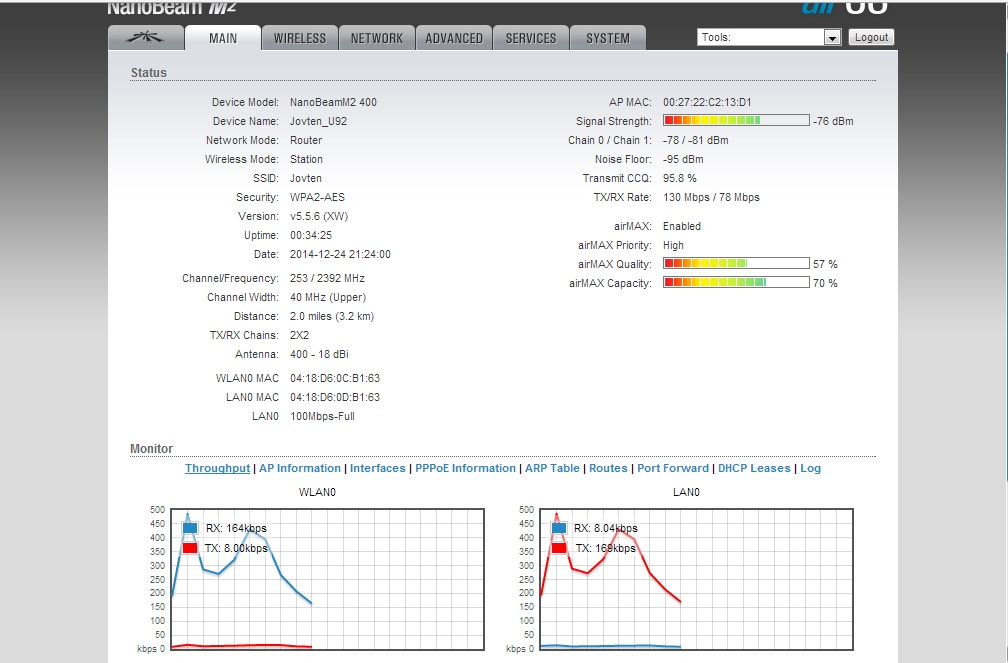Select the SERVICES tab

pos(531,38)
